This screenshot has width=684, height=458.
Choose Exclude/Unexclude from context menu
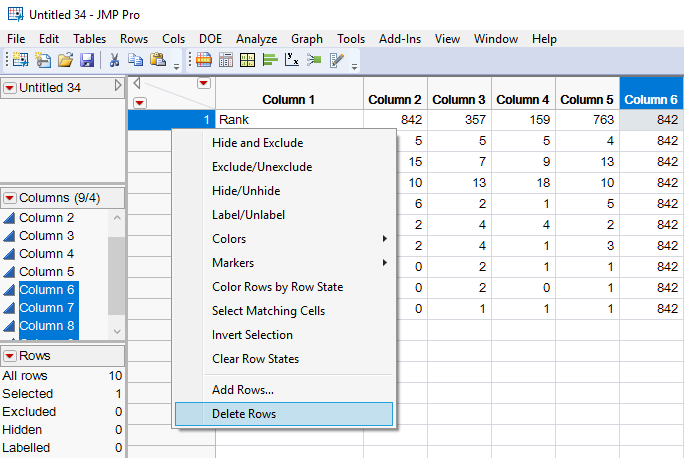[284, 167]
